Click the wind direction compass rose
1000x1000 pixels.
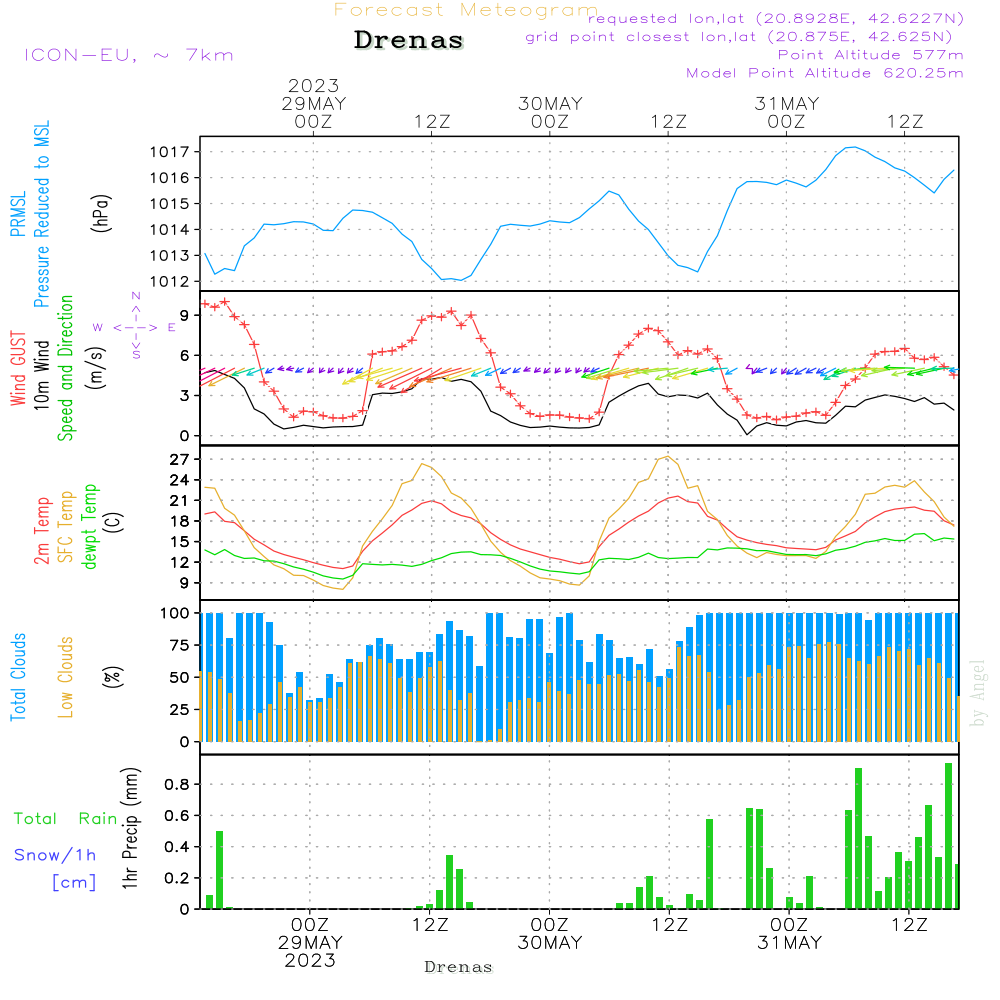click(135, 326)
